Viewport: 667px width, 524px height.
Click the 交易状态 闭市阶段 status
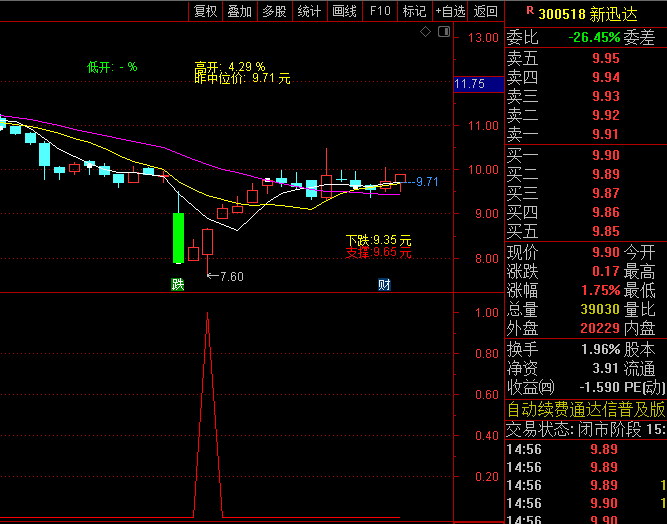[x=586, y=430]
